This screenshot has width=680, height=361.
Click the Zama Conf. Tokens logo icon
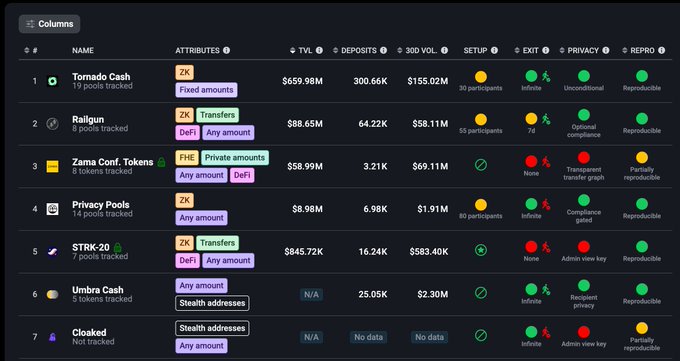pyautogui.click(x=52, y=166)
